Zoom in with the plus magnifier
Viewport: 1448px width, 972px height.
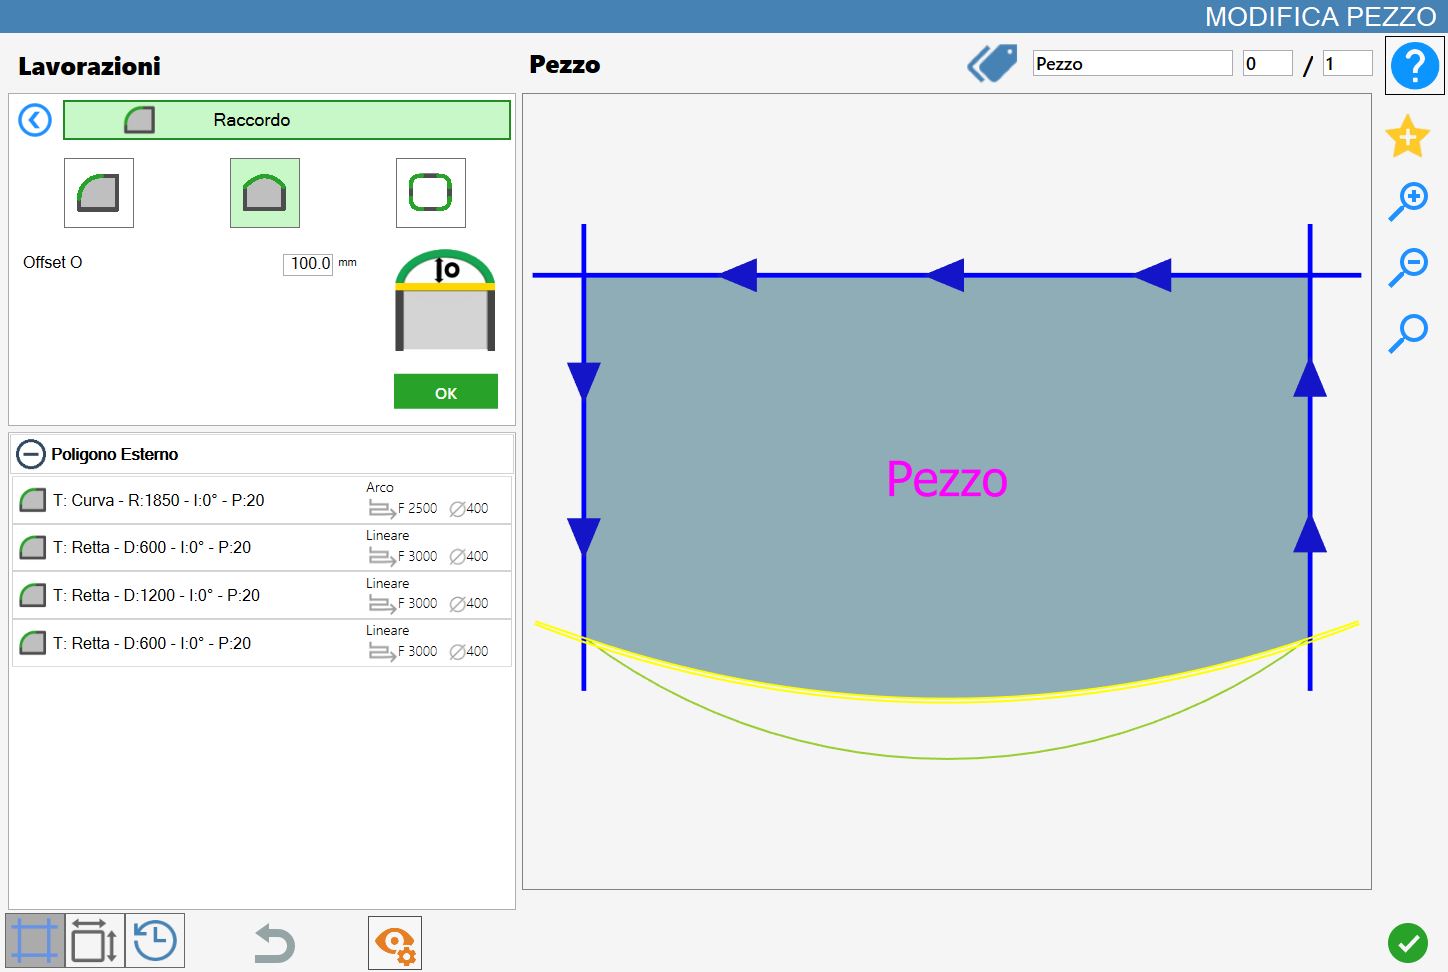coord(1408,202)
